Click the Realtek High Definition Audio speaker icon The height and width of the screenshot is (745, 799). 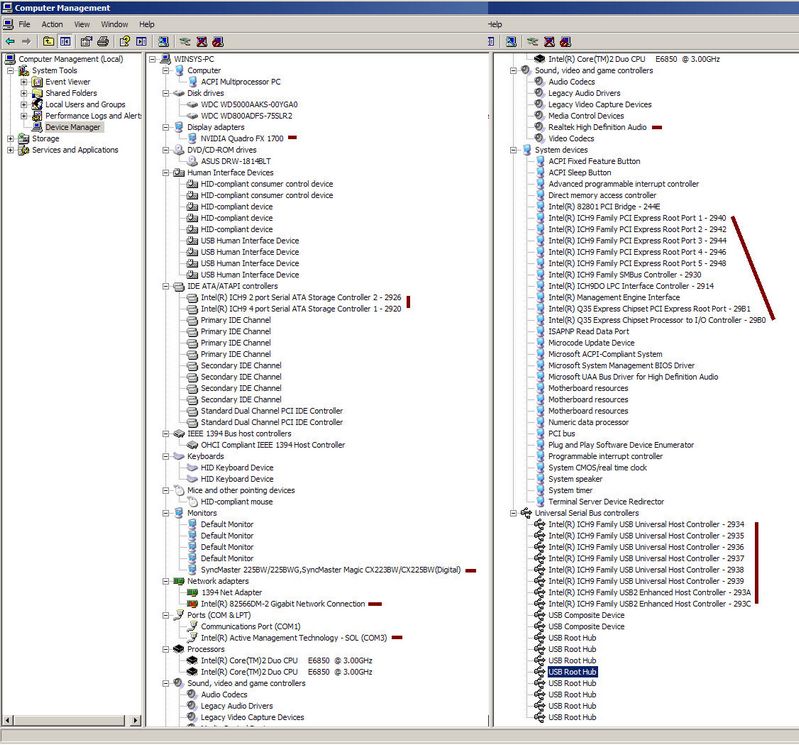(539, 127)
